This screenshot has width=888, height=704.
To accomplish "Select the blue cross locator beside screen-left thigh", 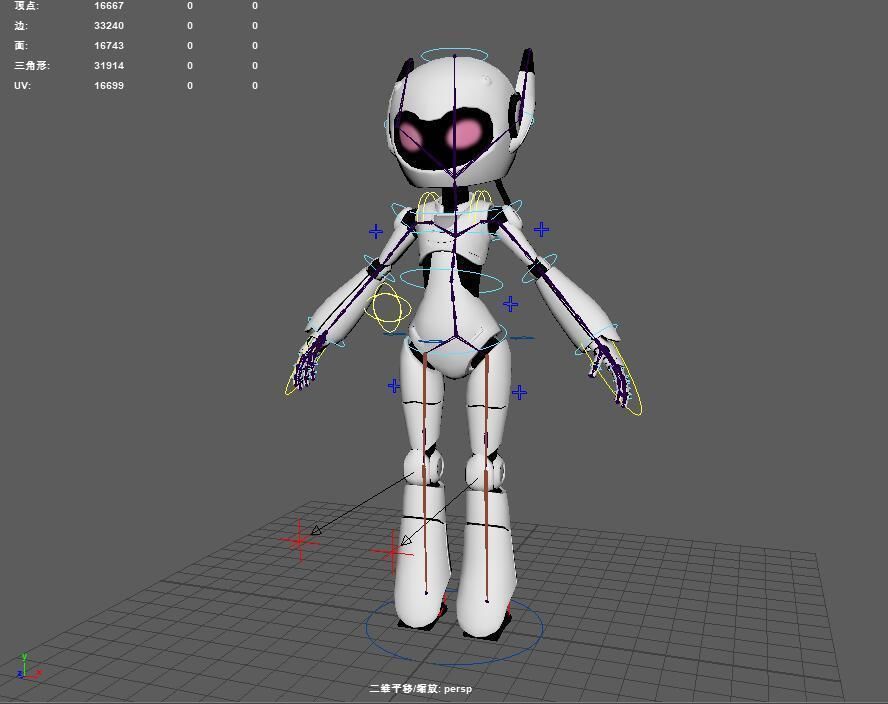I will (x=394, y=386).
